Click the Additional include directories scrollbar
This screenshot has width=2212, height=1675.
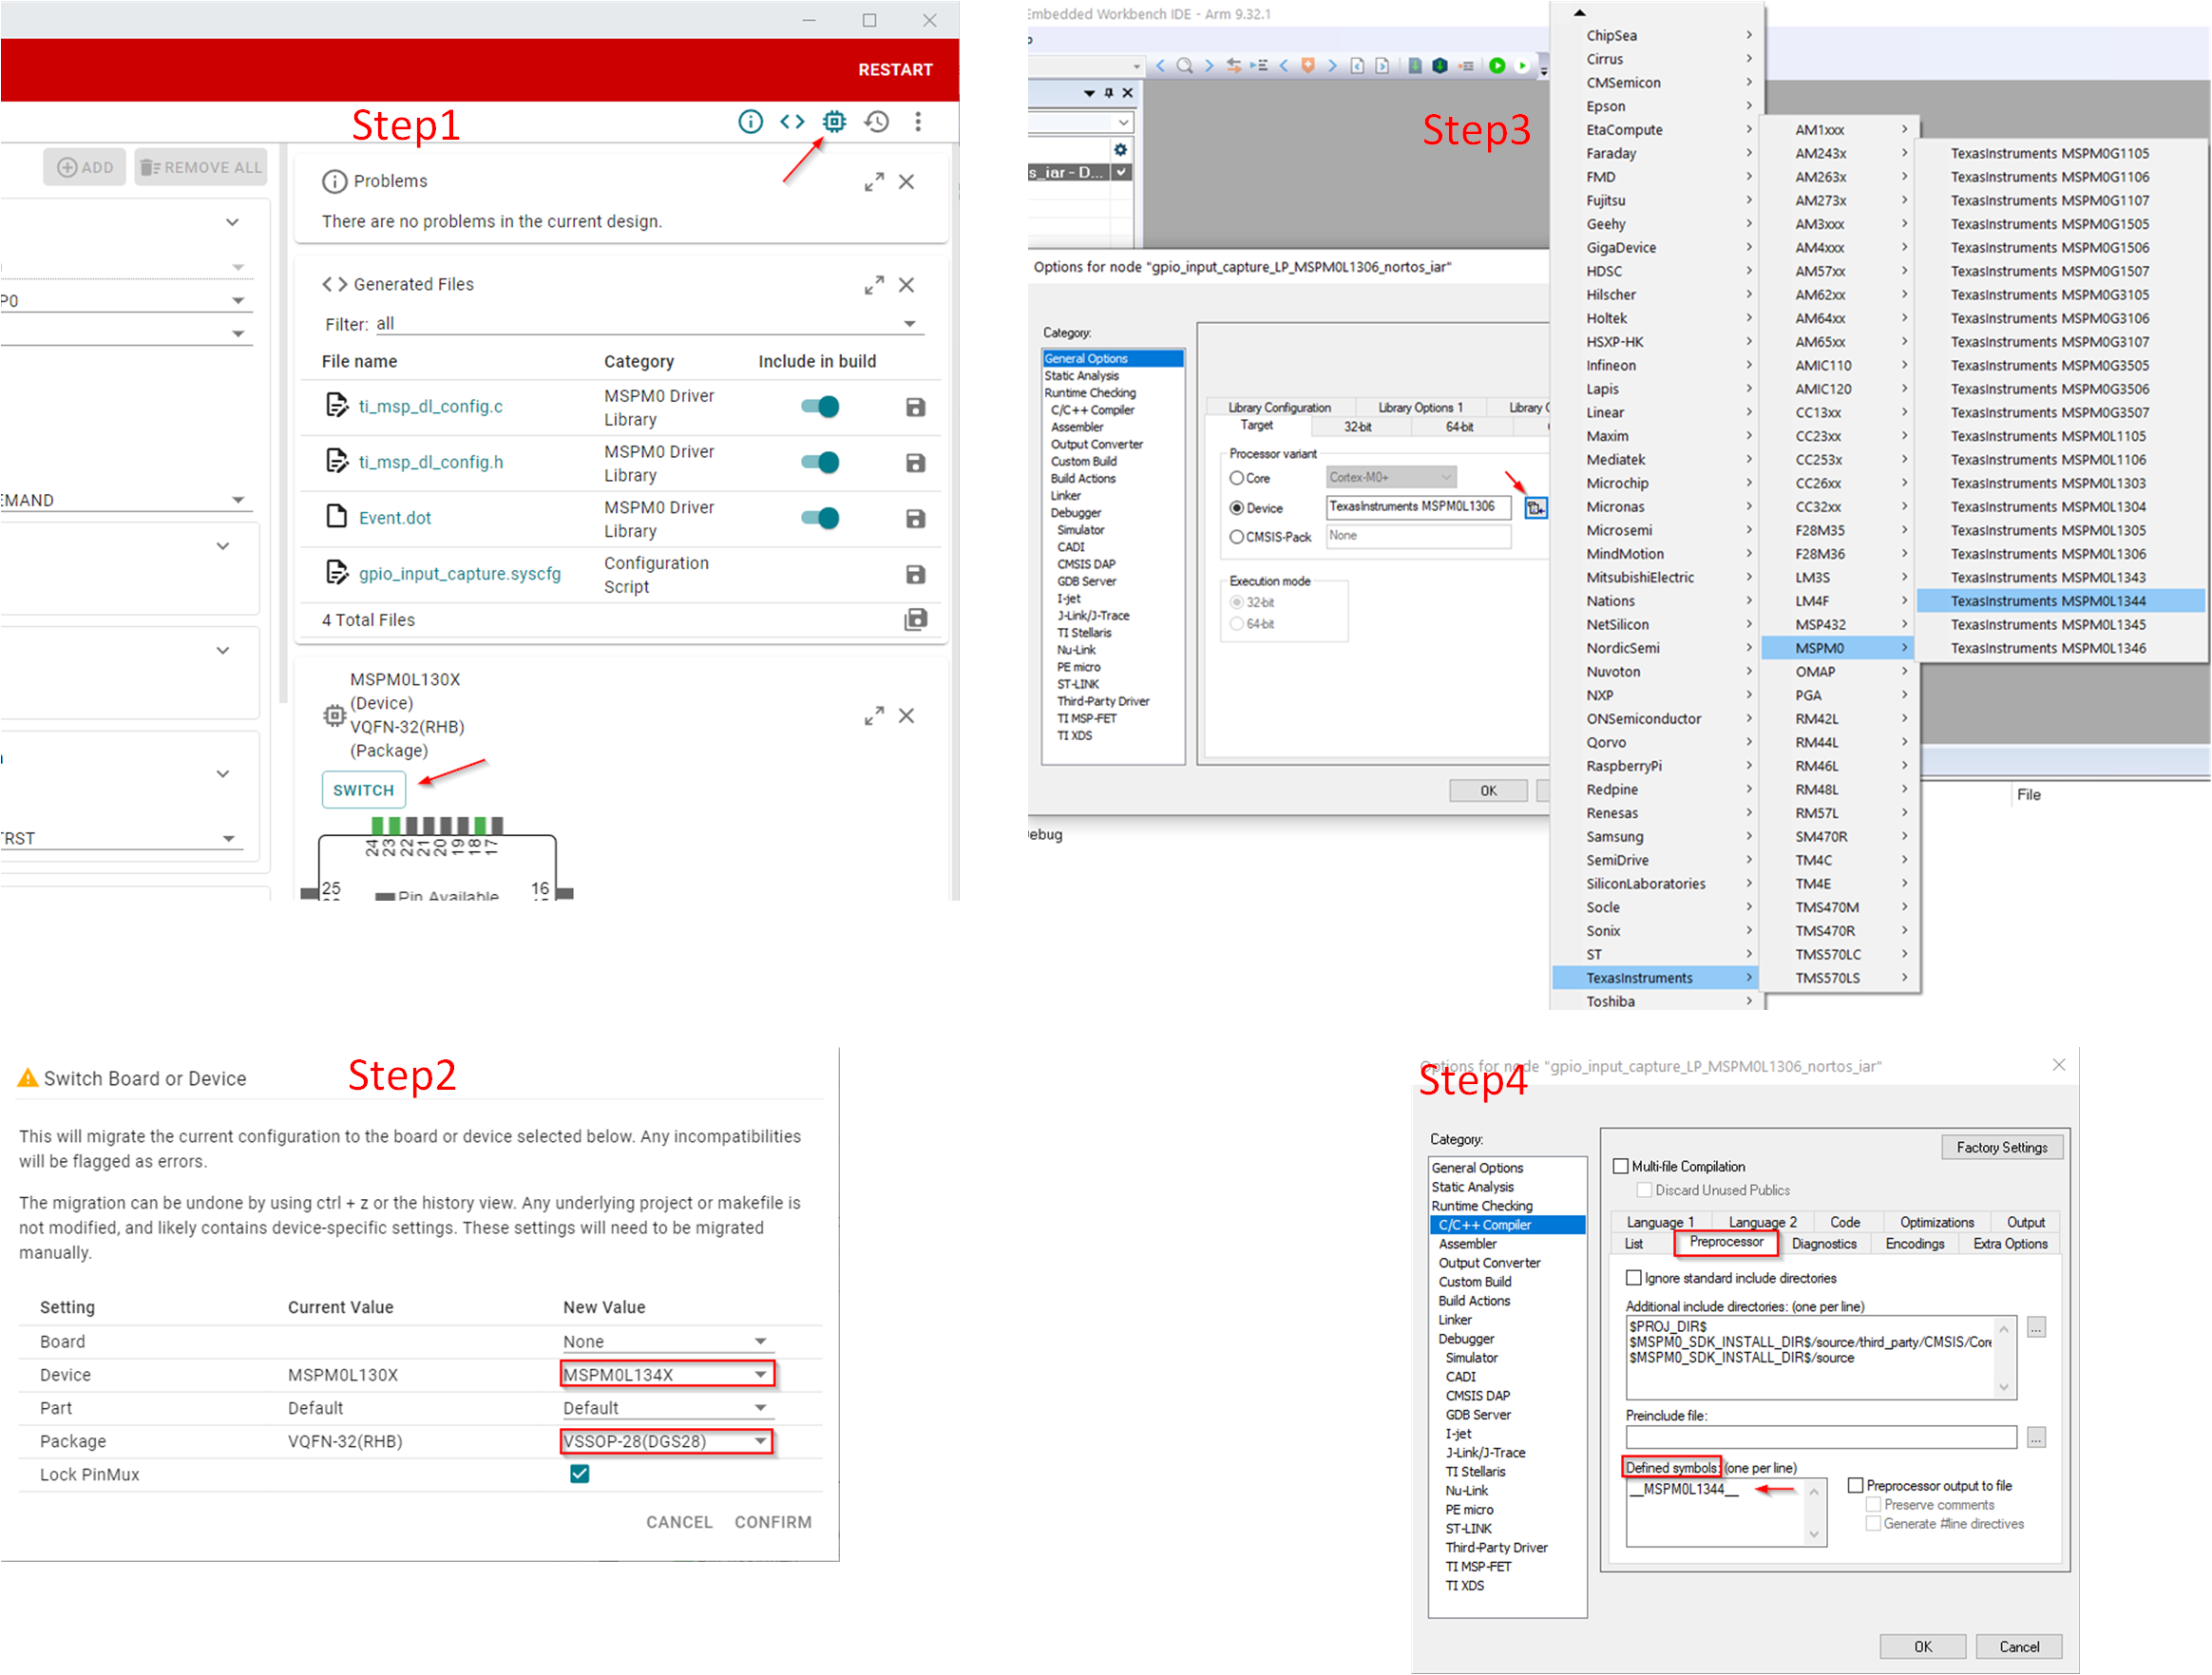(2003, 1358)
